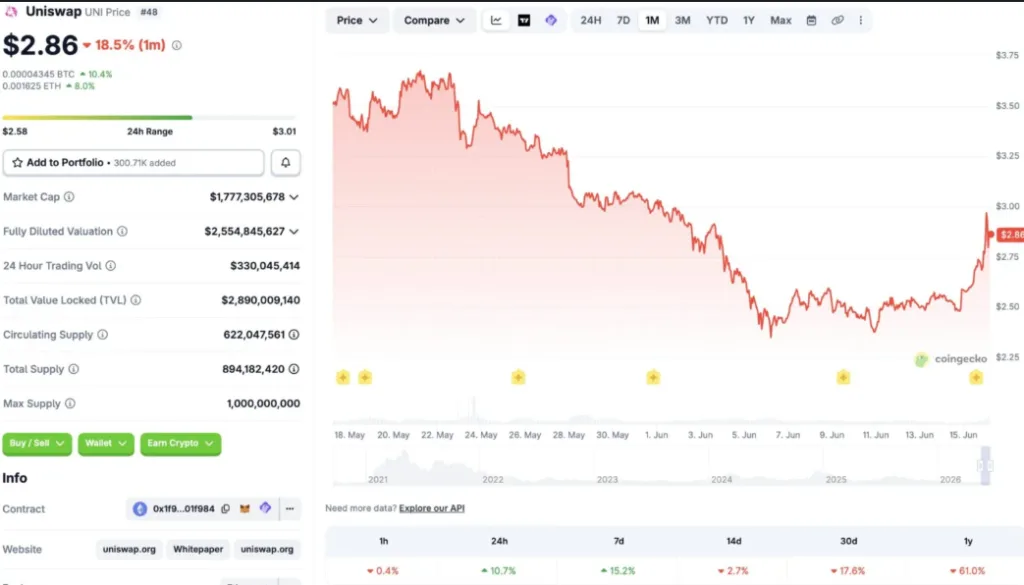Image resolution: width=1024 pixels, height=585 pixels.
Task: Click the historical range slider handle
Action: click(x=985, y=466)
